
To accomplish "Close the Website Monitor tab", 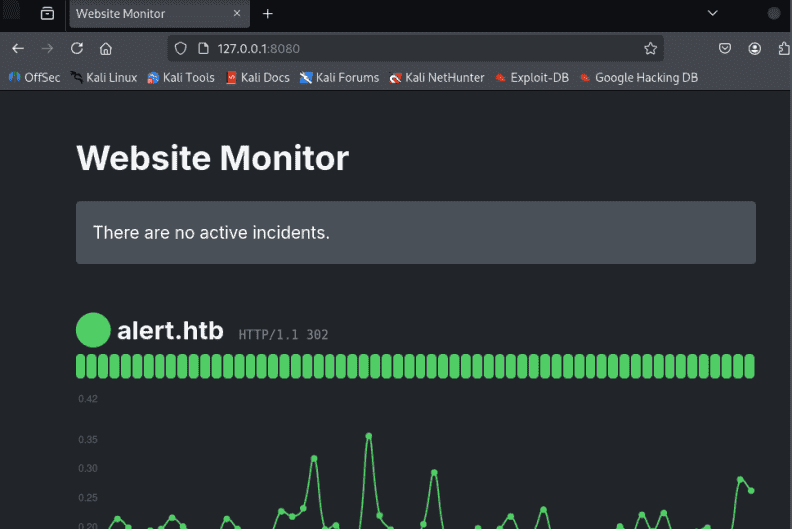I will pyautogui.click(x=237, y=14).
